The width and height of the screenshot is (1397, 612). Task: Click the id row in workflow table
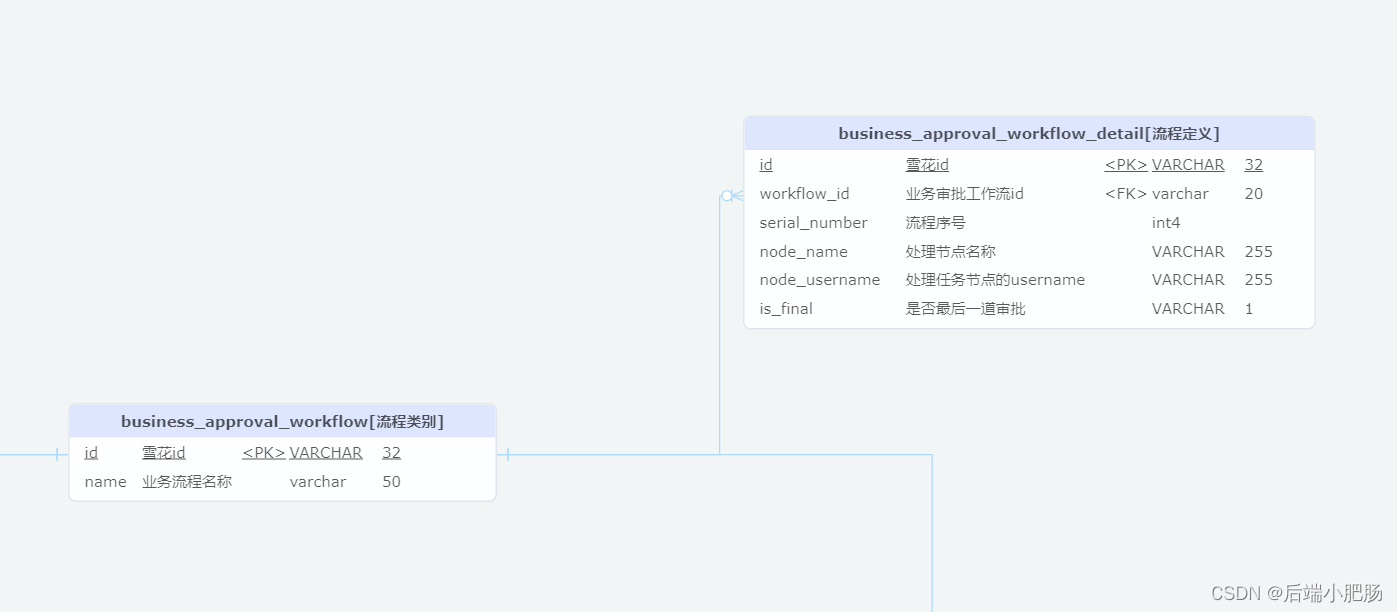[91, 452]
